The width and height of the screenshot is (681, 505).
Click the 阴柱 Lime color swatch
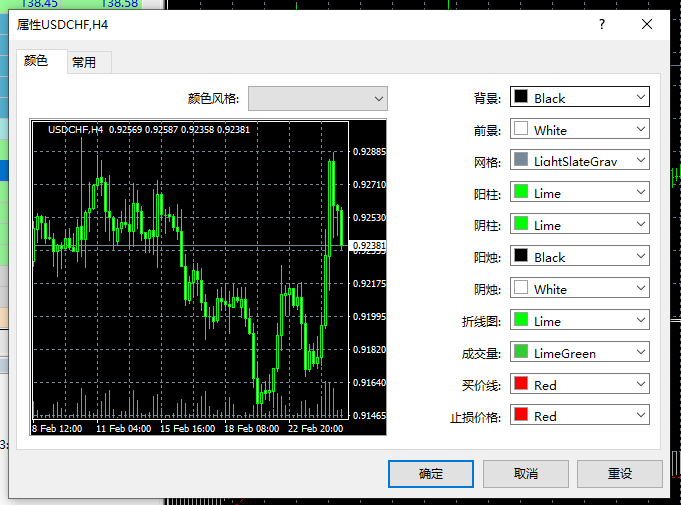pos(520,225)
